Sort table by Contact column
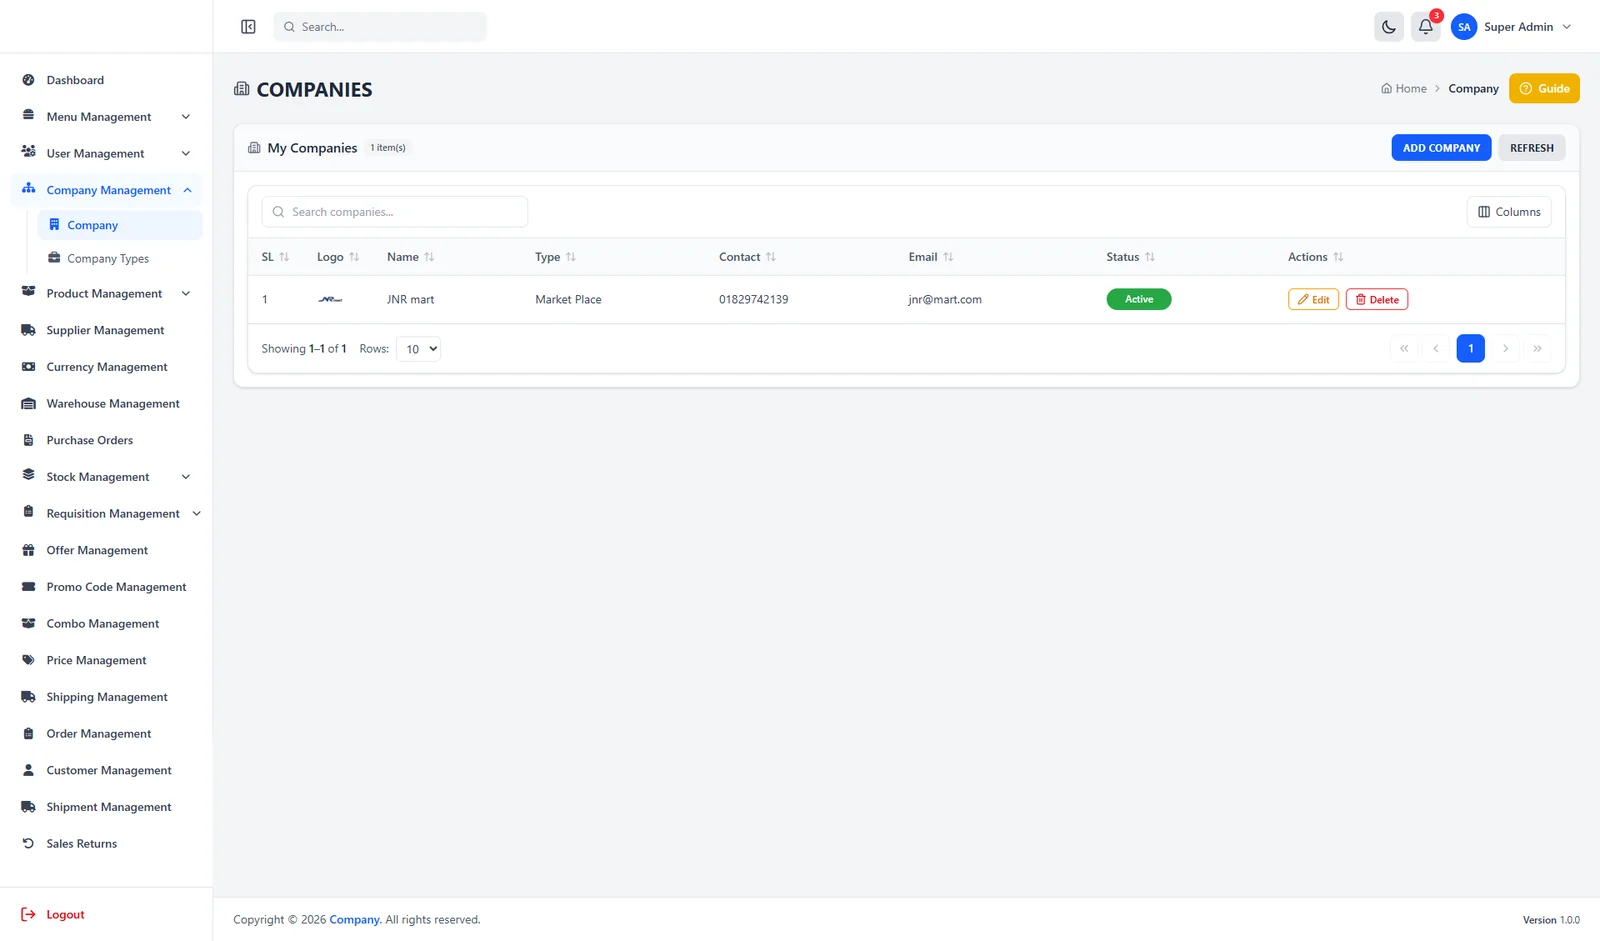 pyautogui.click(x=747, y=257)
